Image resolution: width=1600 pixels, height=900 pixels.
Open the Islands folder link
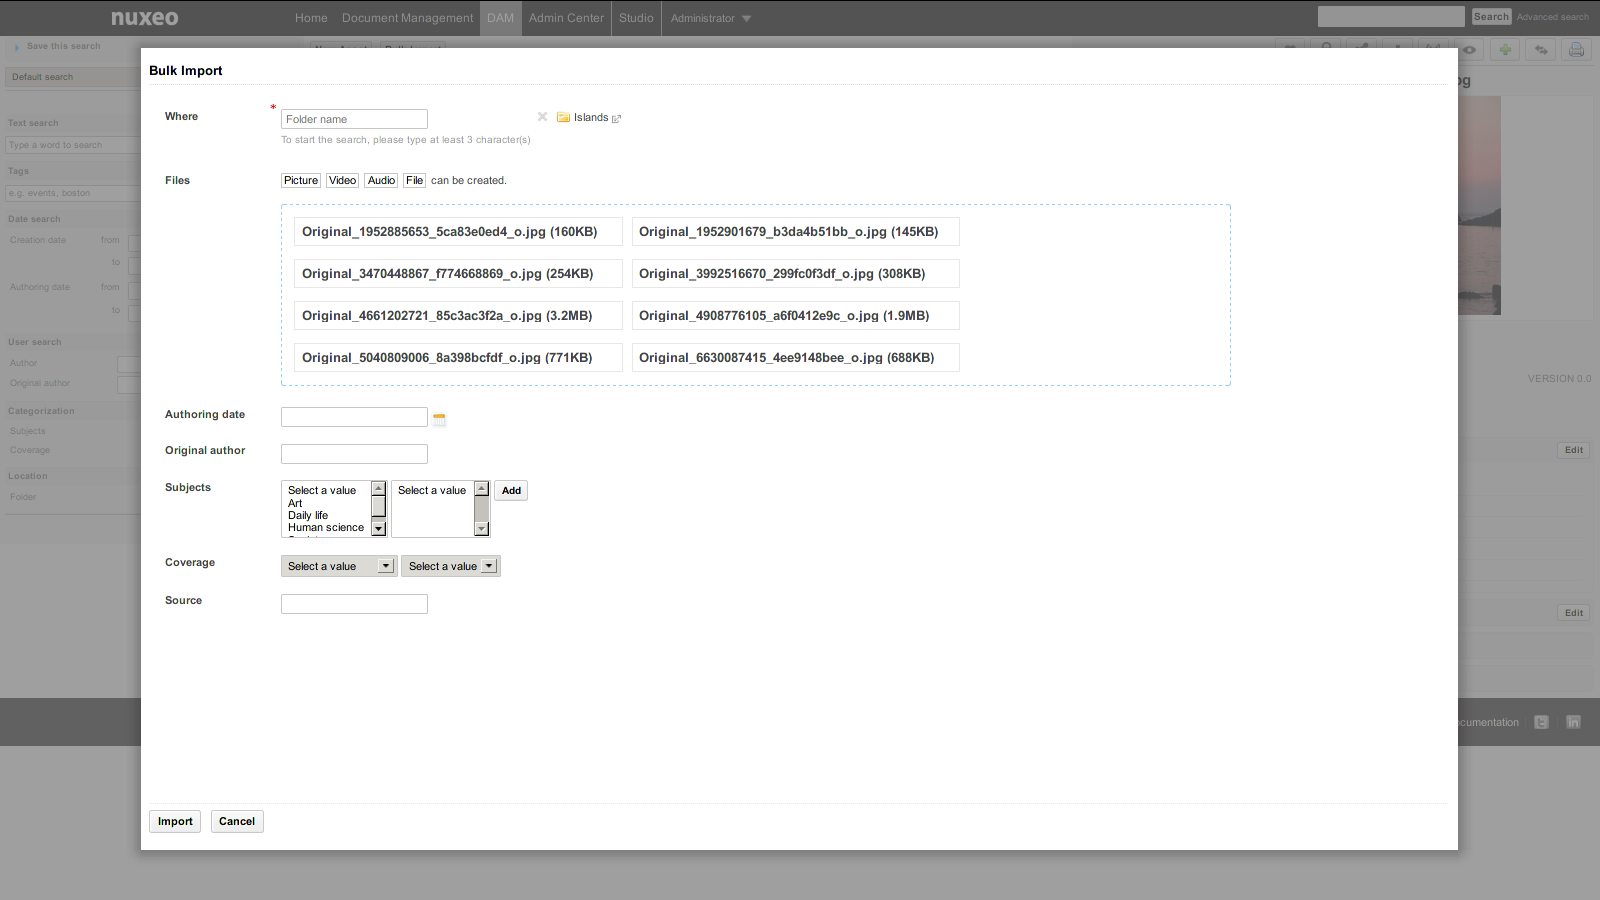click(591, 117)
